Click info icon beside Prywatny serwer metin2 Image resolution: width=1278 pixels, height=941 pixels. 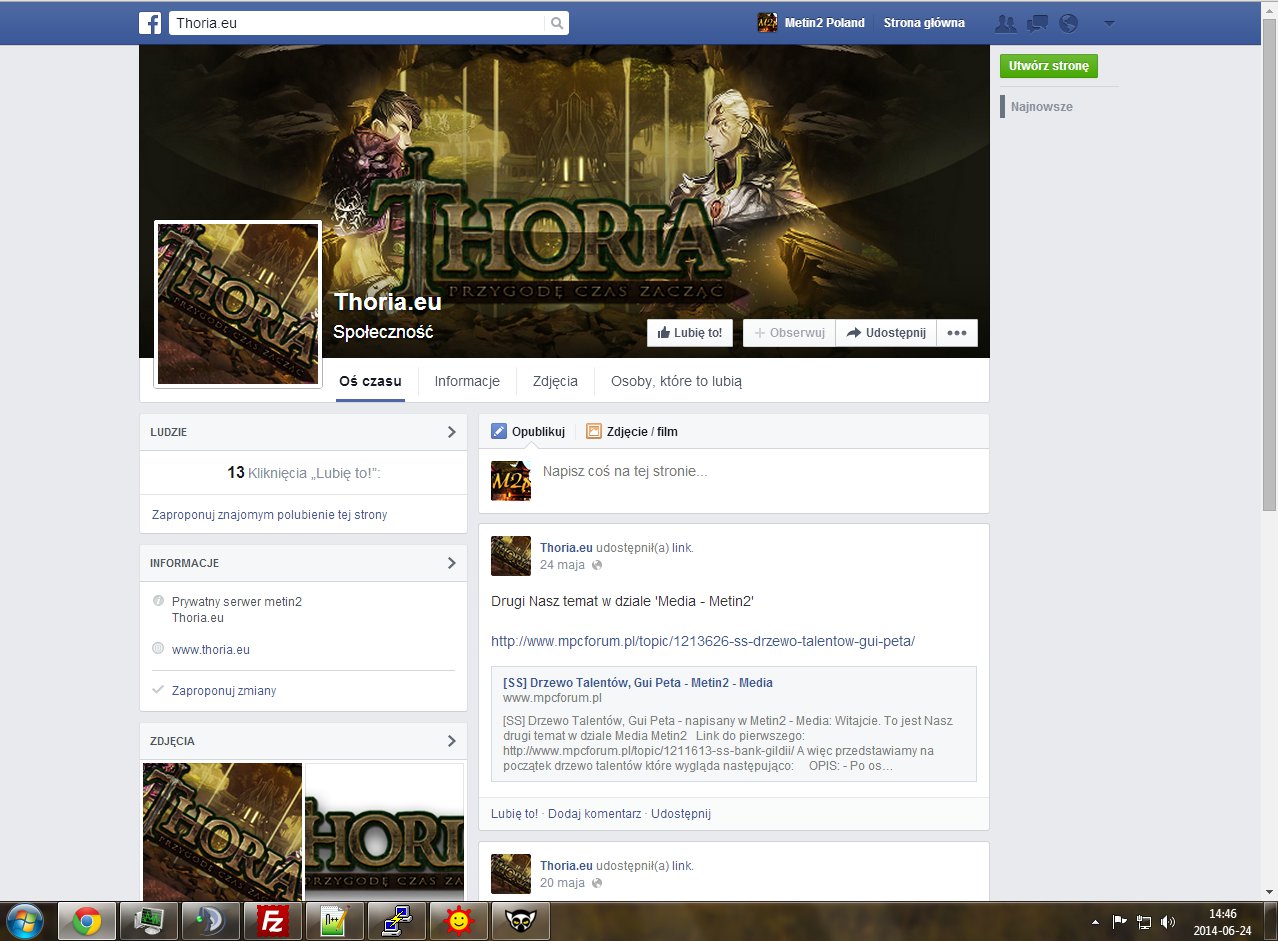click(x=157, y=601)
